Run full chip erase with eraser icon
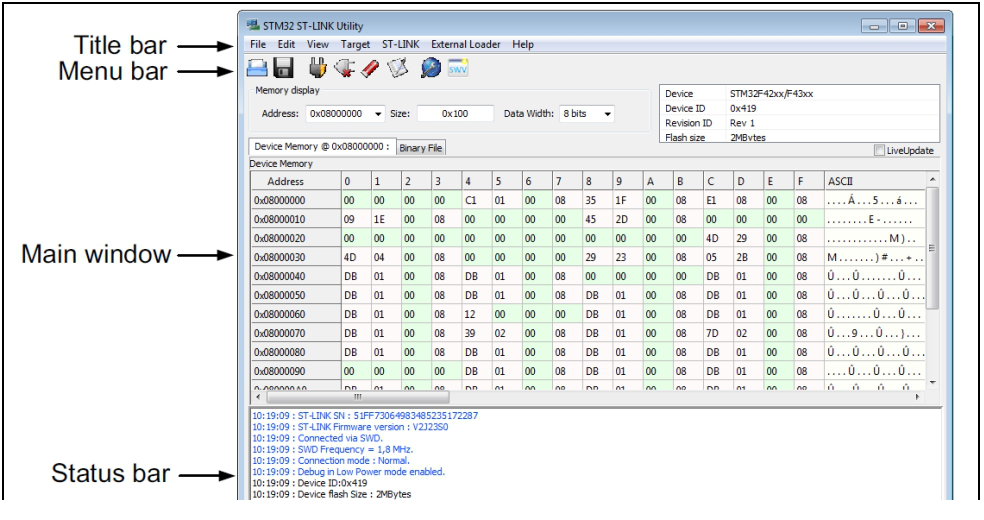The width and height of the screenshot is (984, 520). tap(370, 68)
